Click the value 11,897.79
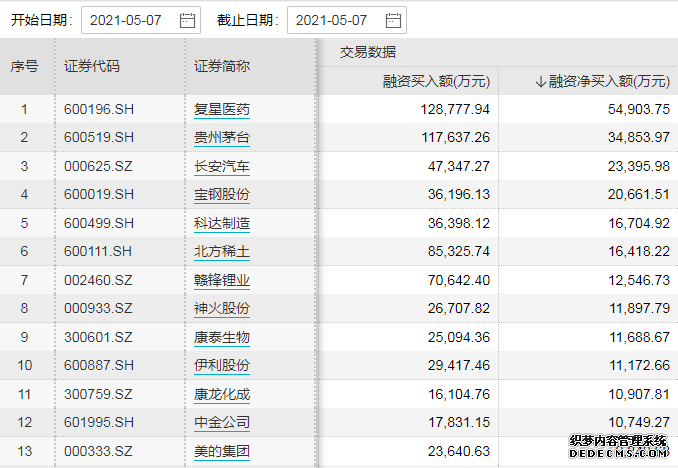Image resolution: width=678 pixels, height=468 pixels. [x=640, y=308]
